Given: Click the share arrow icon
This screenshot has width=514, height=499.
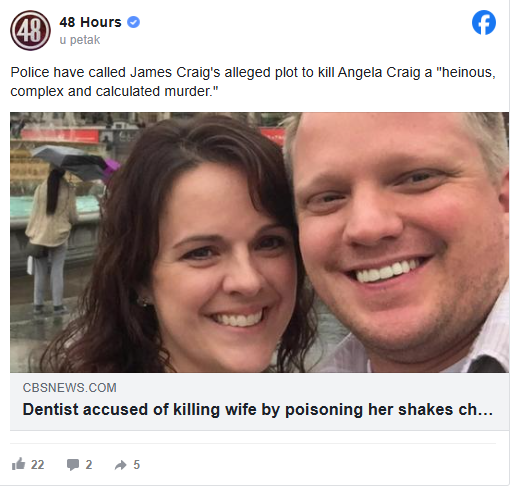Looking at the screenshot, I should click(x=121, y=465).
